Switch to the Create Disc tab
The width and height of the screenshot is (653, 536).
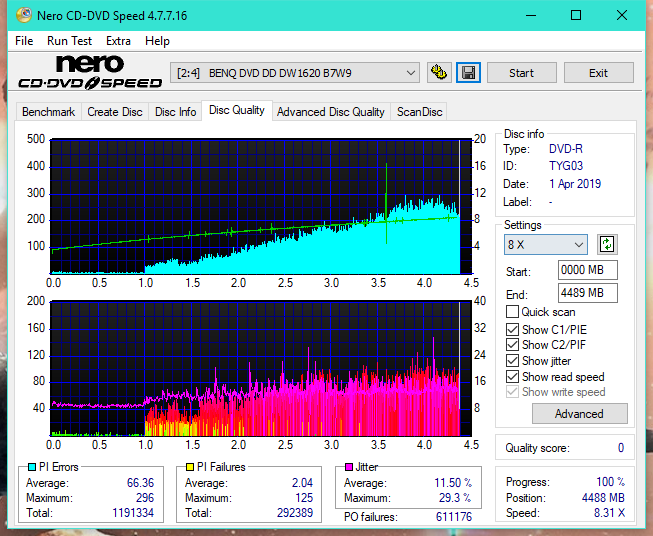(115, 112)
